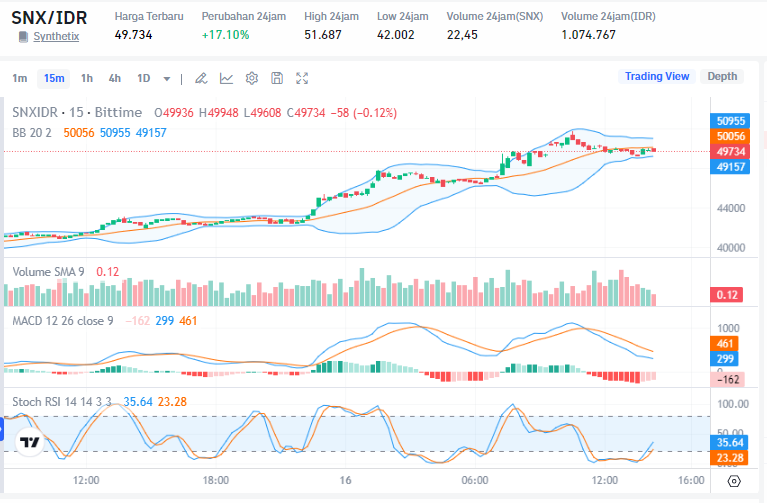The width and height of the screenshot is (767, 503).
Task: Click the 18:00 time axis label
Action: [x=216, y=480]
